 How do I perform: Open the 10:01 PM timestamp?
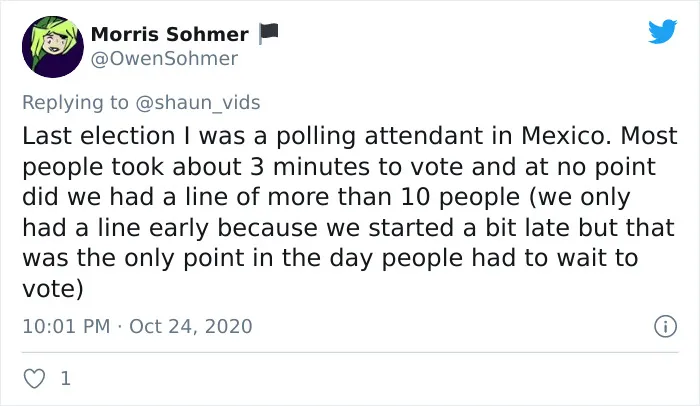click(66, 326)
